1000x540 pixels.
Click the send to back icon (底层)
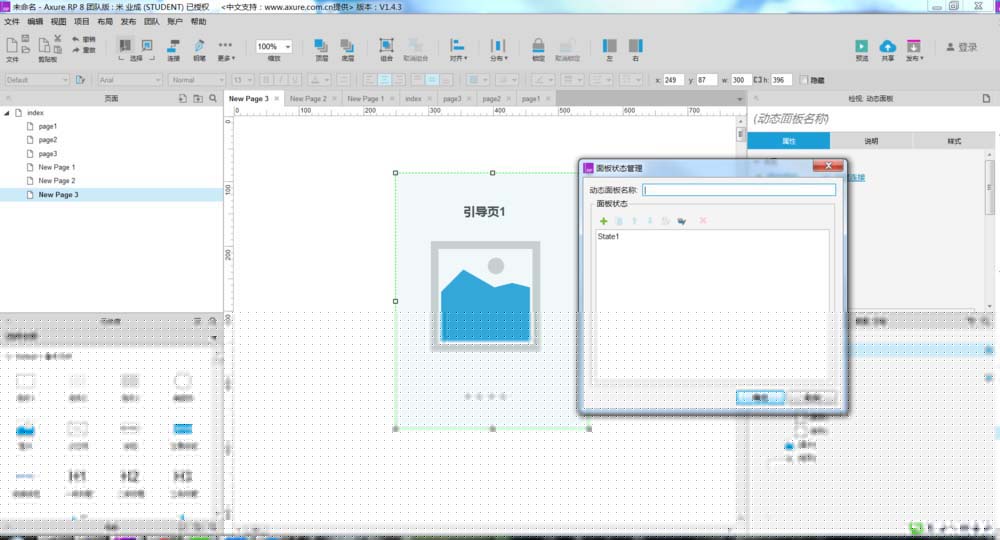click(347, 45)
